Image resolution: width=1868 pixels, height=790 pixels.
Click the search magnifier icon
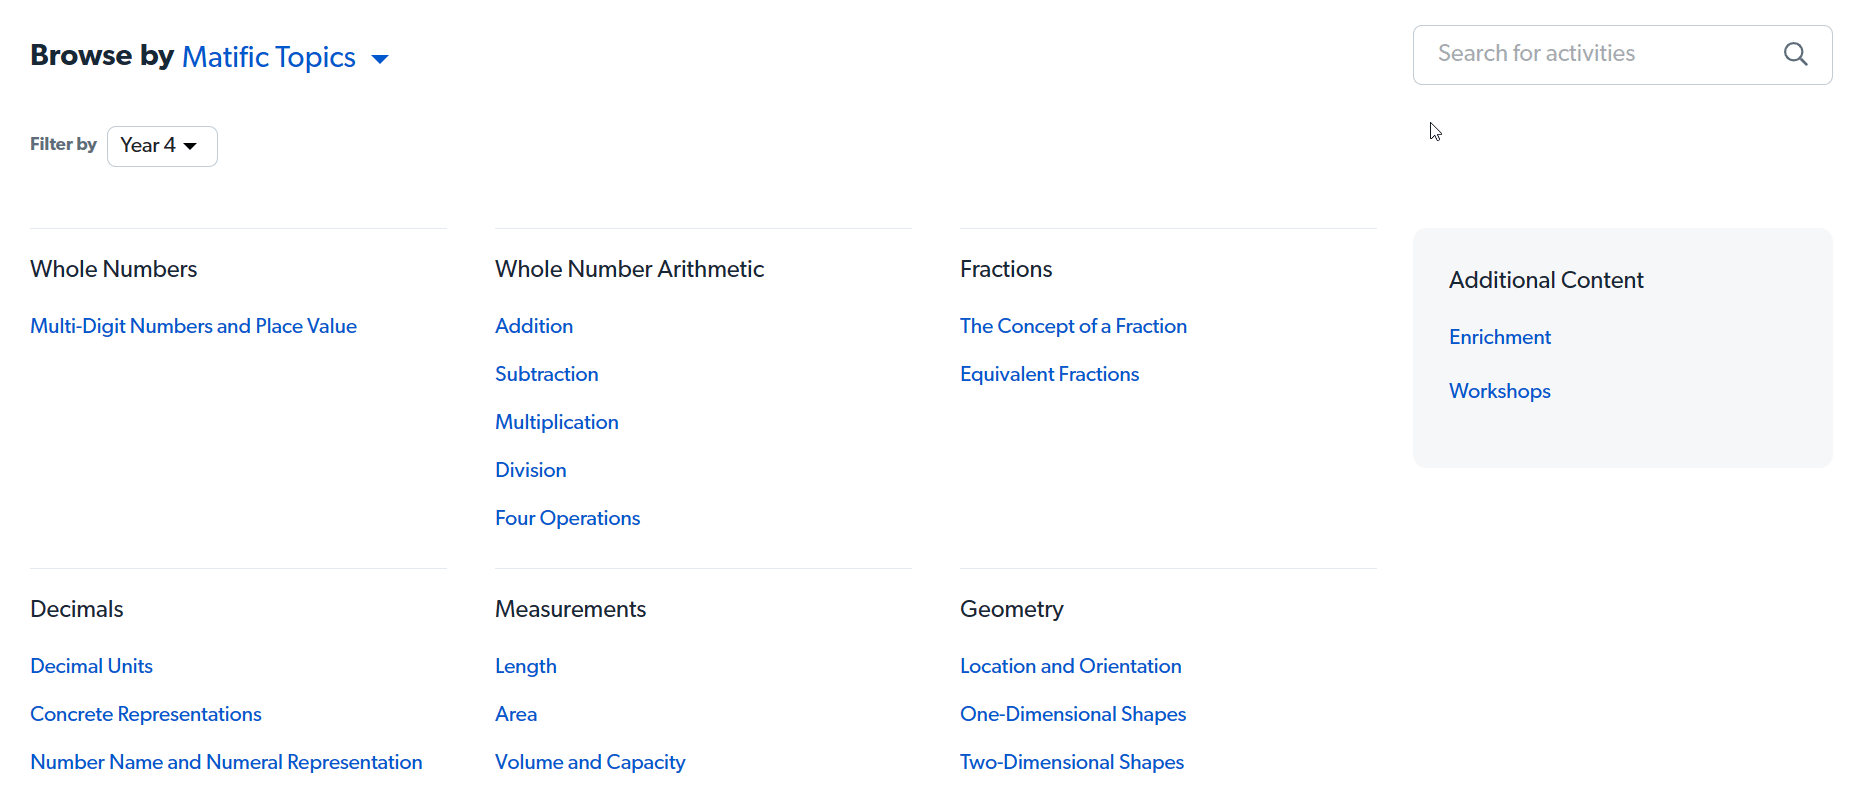point(1795,54)
